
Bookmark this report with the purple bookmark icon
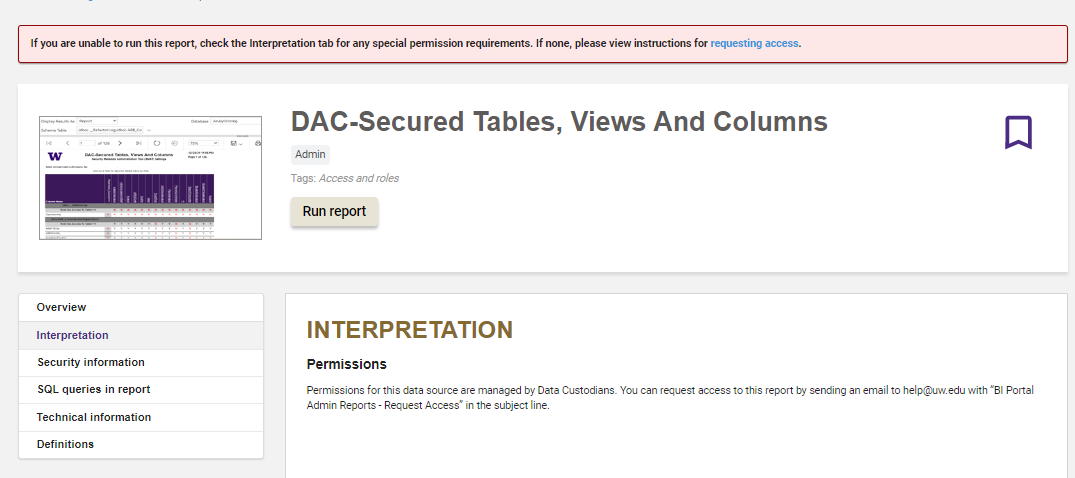pyautogui.click(x=1018, y=132)
